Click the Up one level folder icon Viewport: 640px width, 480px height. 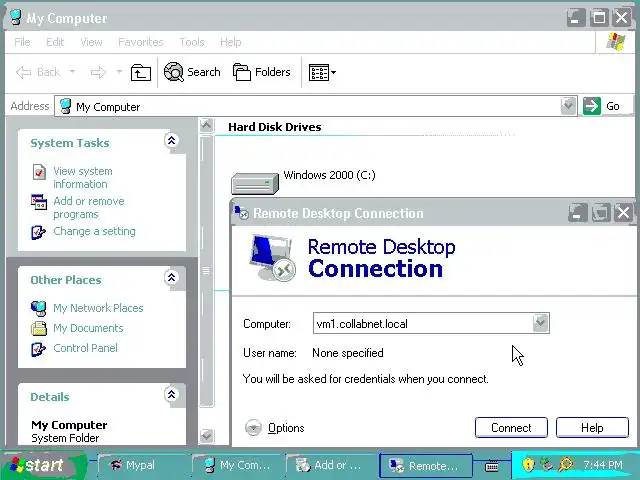click(141, 73)
